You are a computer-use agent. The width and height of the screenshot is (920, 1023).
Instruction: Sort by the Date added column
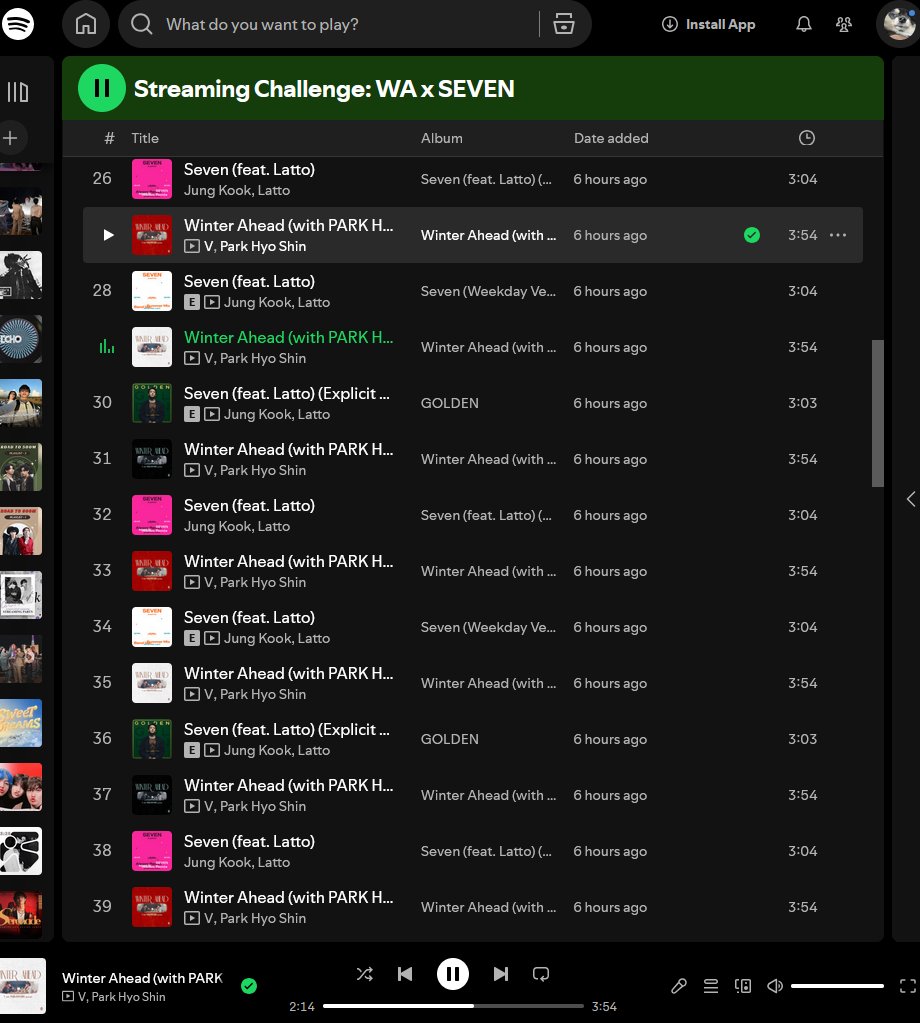tap(611, 138)
